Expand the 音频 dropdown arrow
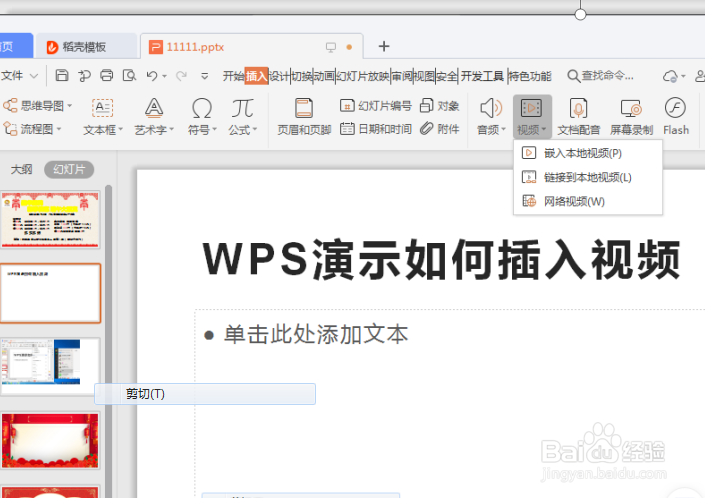Viewport: 705px width, 498px height. coord(504,130)
